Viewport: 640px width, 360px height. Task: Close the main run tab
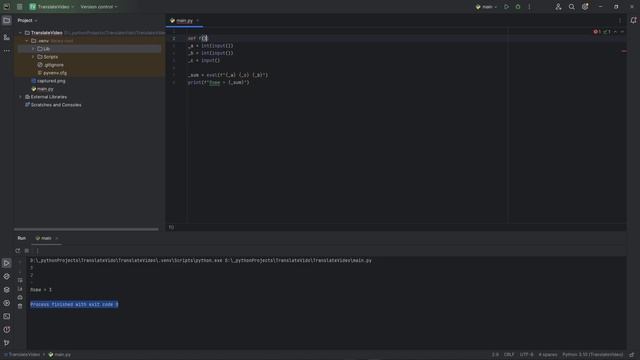pos(57,238)
